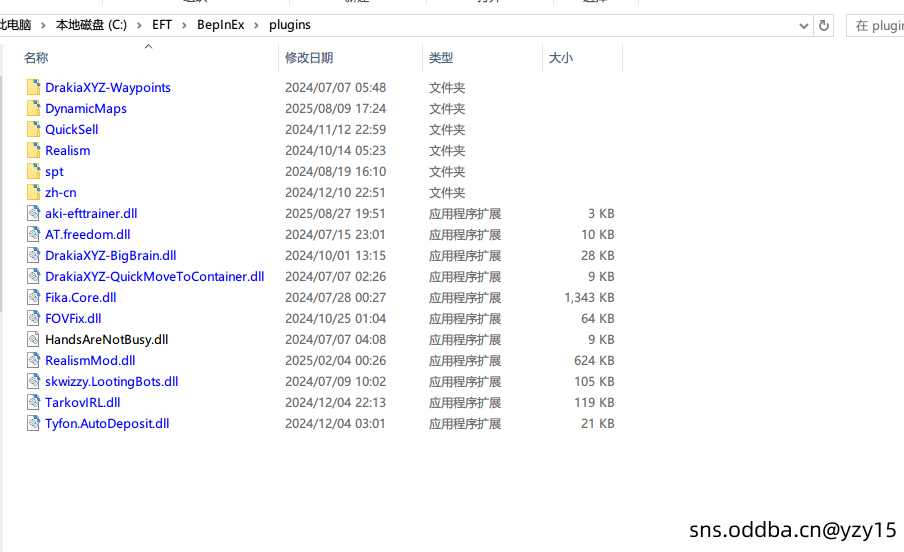The height and width of the screenshot is (552, 904).
Task: Expand the chevron after EFT breadcrumb
Action: tap(184, 25)
